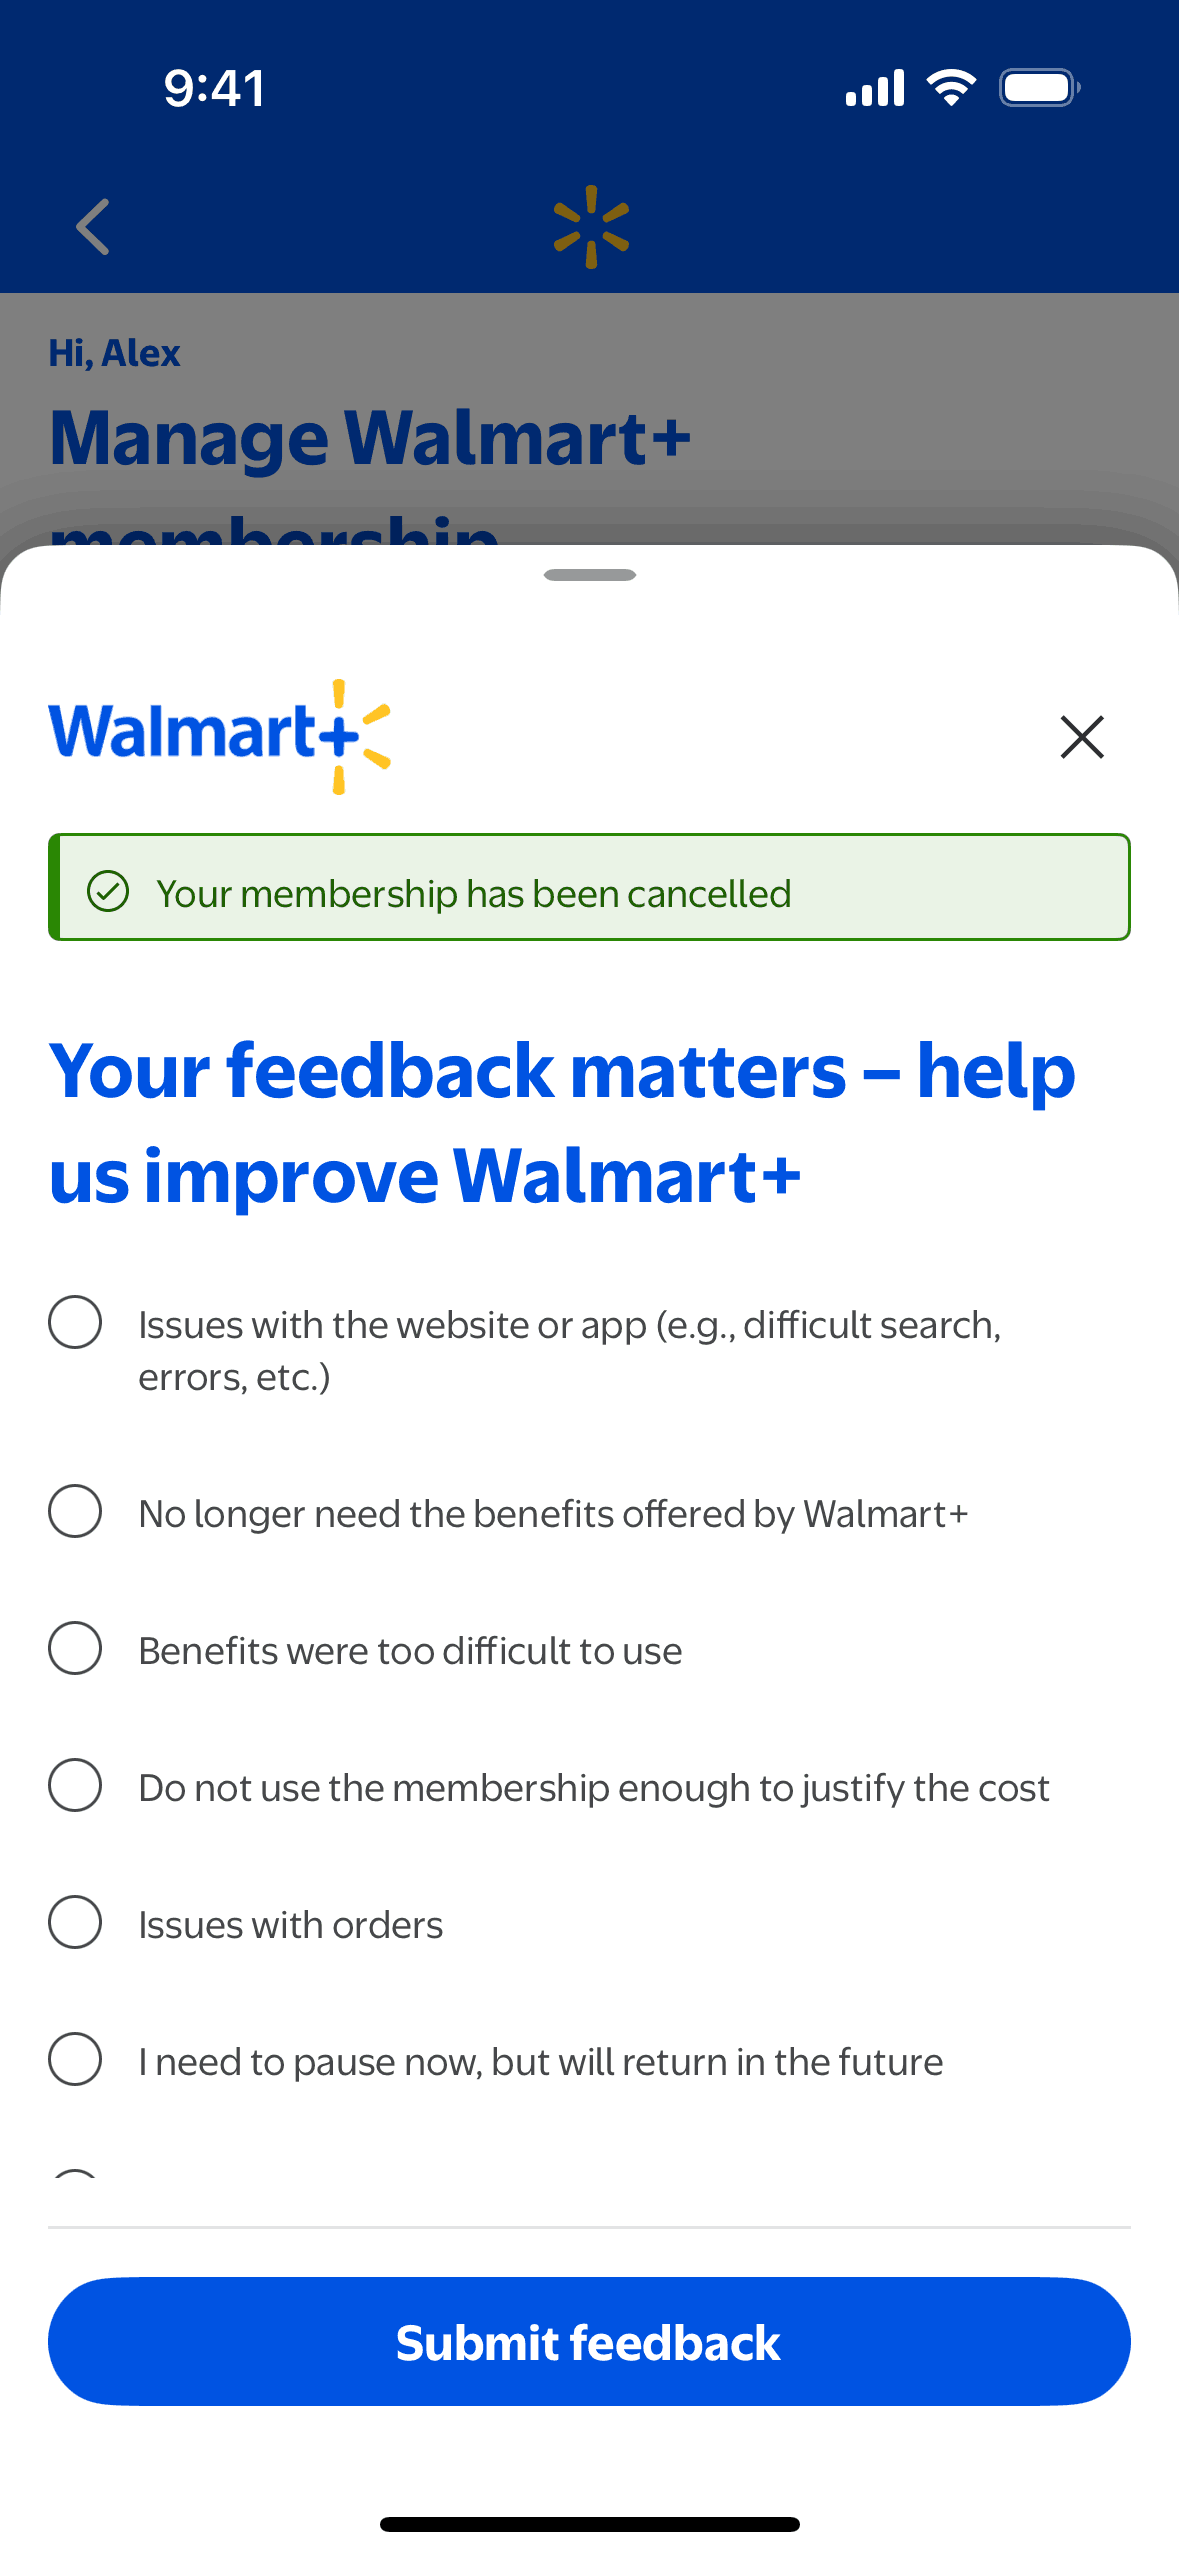The height and width of the screenshot is (2556, 1179).
Task: Tap the back arrow in header
Action: [93, 227]
